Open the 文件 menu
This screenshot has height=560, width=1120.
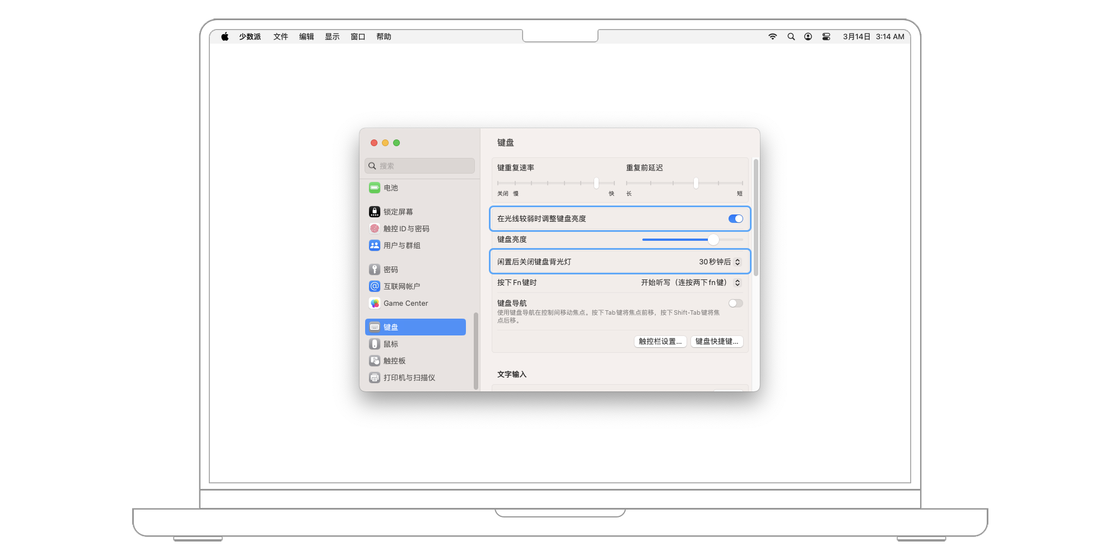[x=281, y=36]
